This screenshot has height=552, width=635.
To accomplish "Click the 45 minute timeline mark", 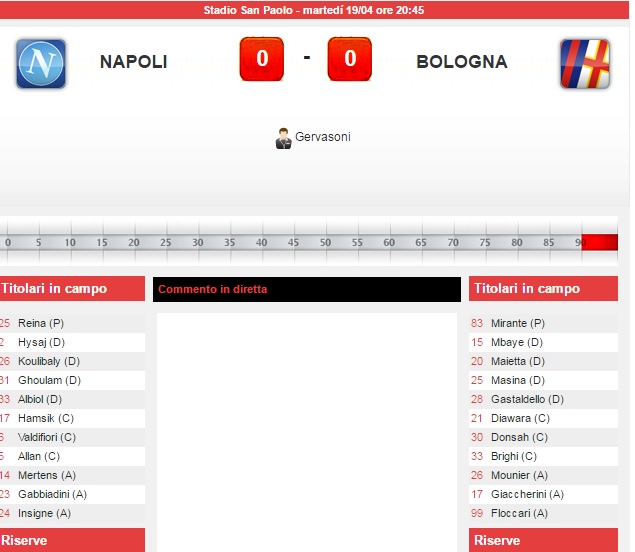I will click(293, 242).
